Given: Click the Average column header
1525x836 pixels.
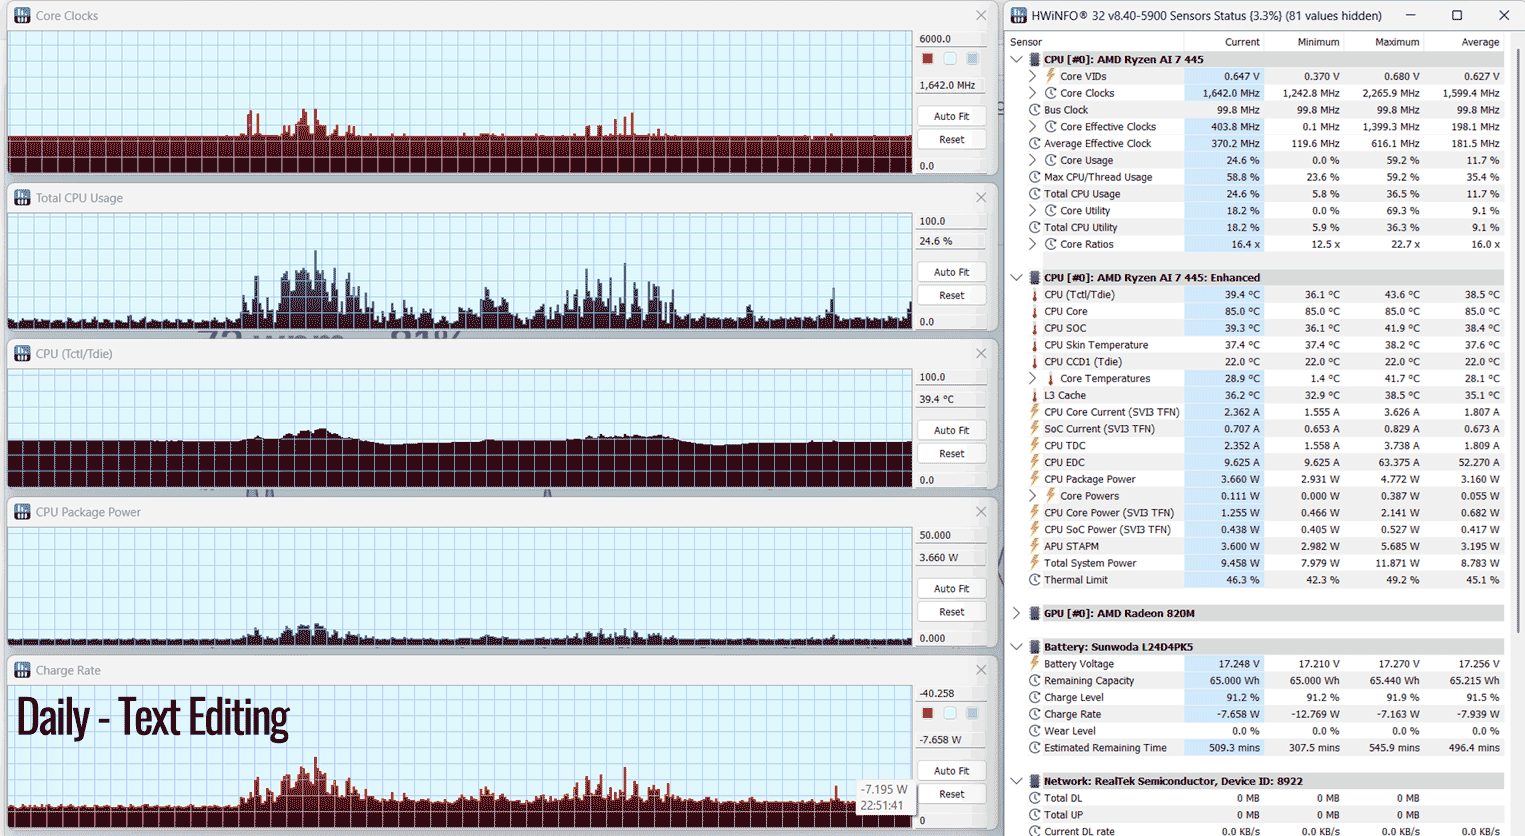Looking at the screenshot, I should (x=1479, y=42).
